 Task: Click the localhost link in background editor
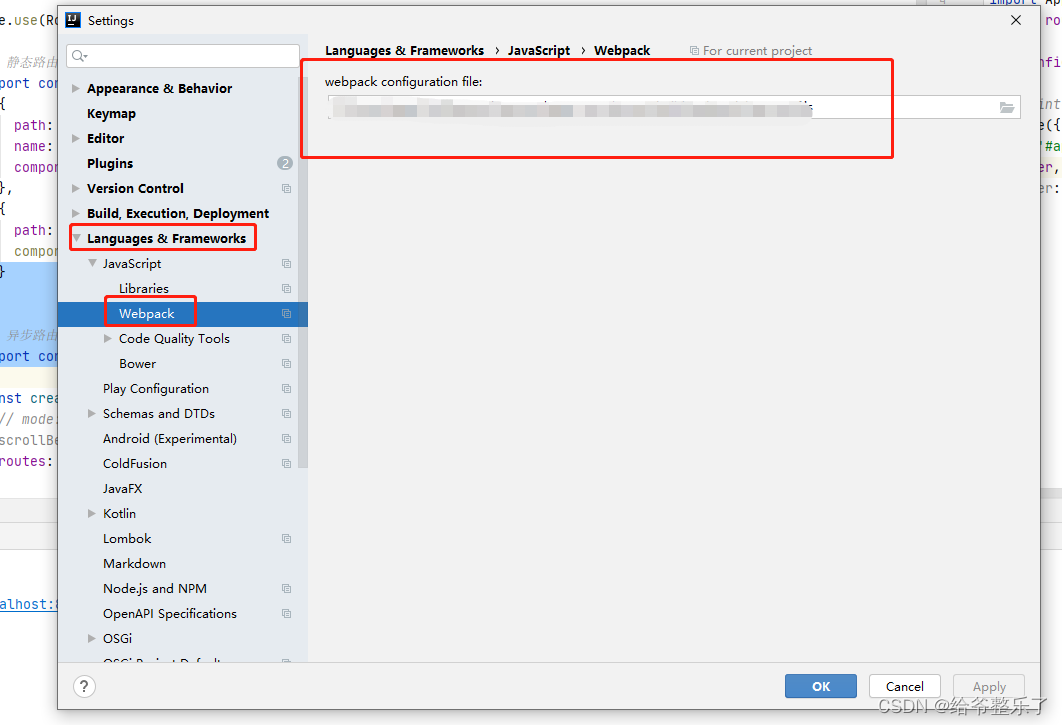(x=28, y=604)
